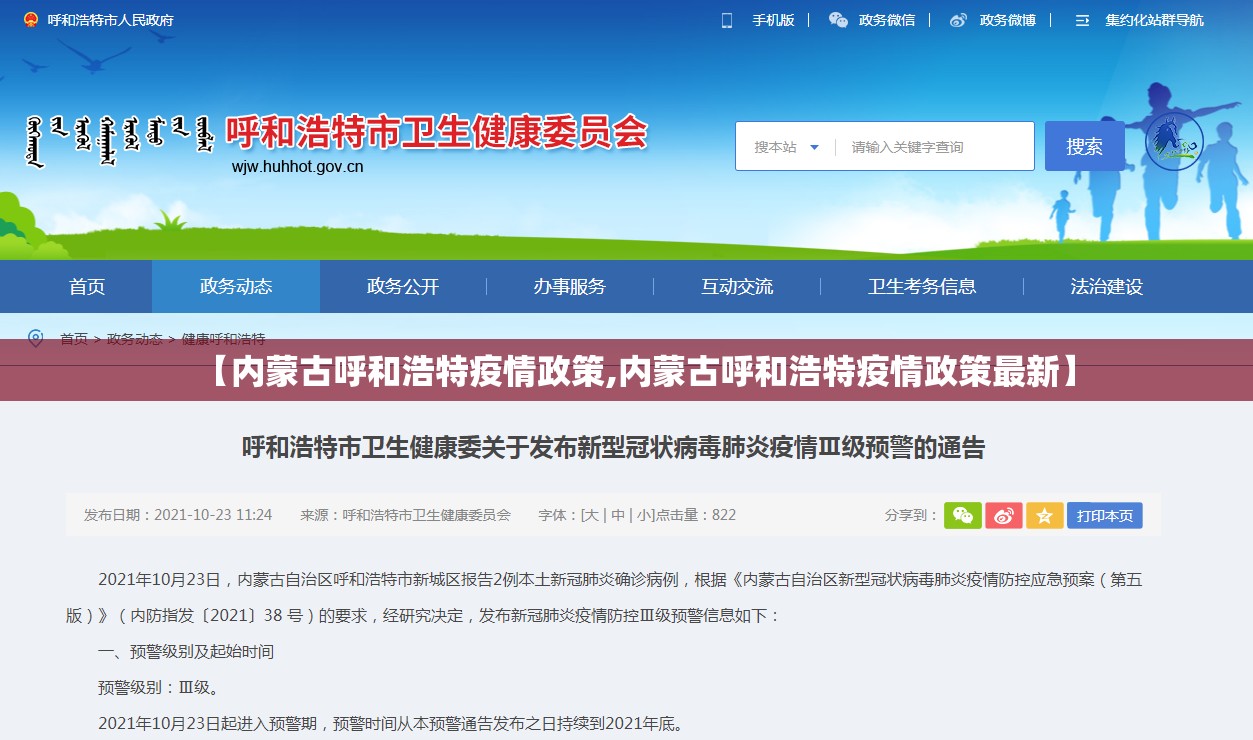Click the keyword search input field
1253x740 pixels.
coord(935,147)
